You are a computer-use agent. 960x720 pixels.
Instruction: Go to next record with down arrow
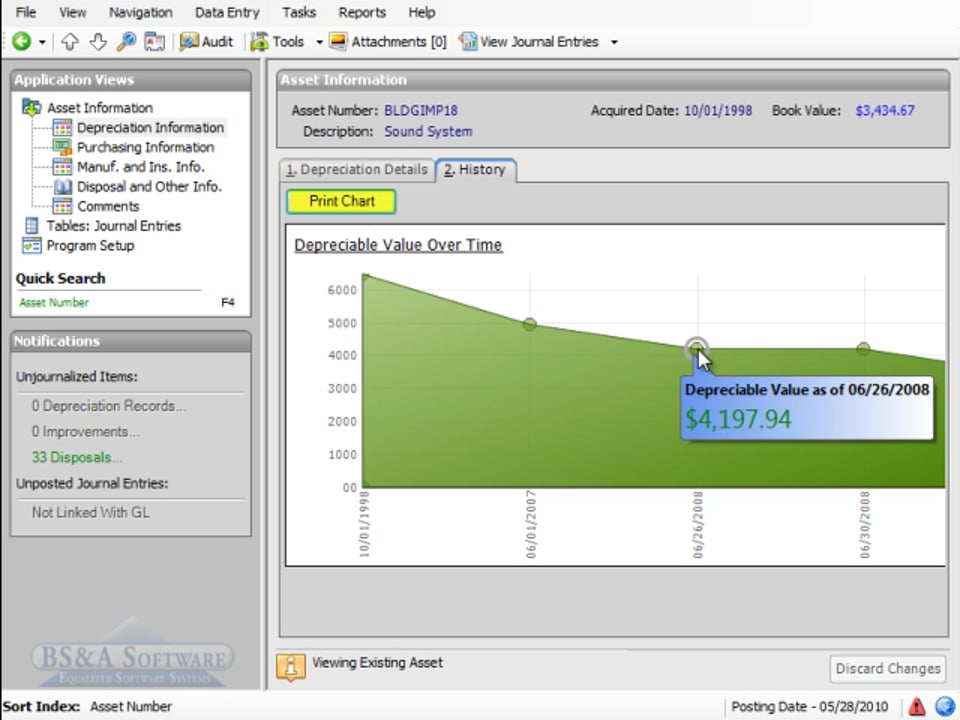[x=98, y=42]
